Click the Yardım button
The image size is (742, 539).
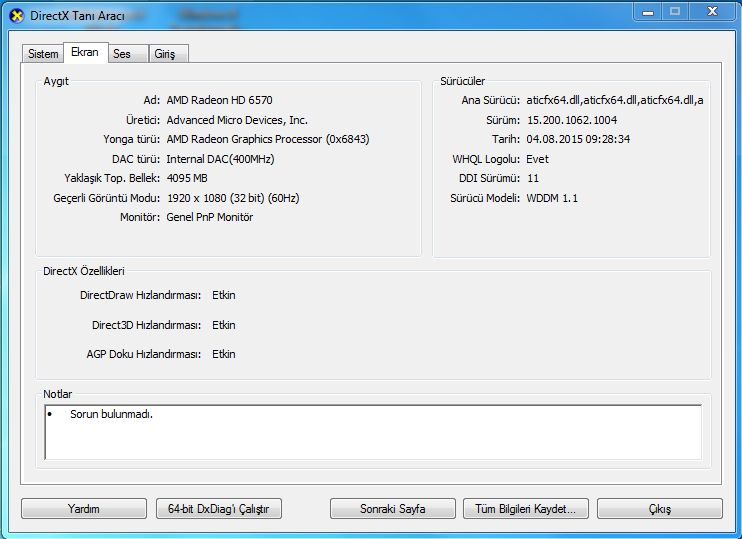tap(84, 509)
